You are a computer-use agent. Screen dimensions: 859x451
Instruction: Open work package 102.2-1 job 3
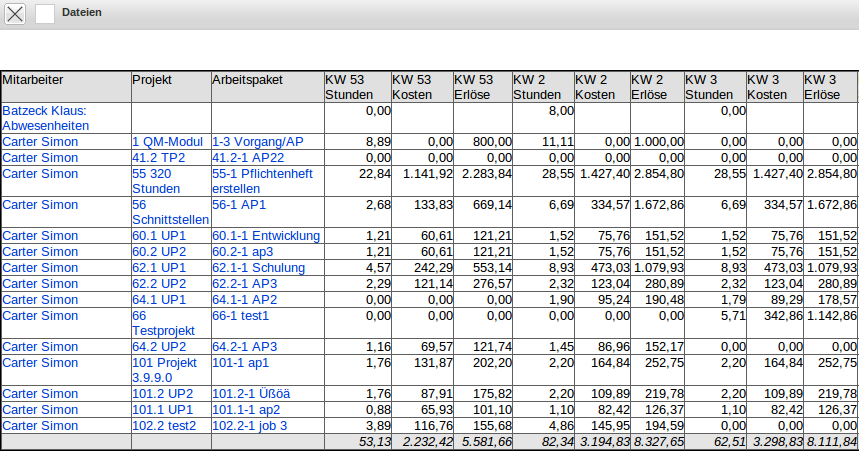249,425
